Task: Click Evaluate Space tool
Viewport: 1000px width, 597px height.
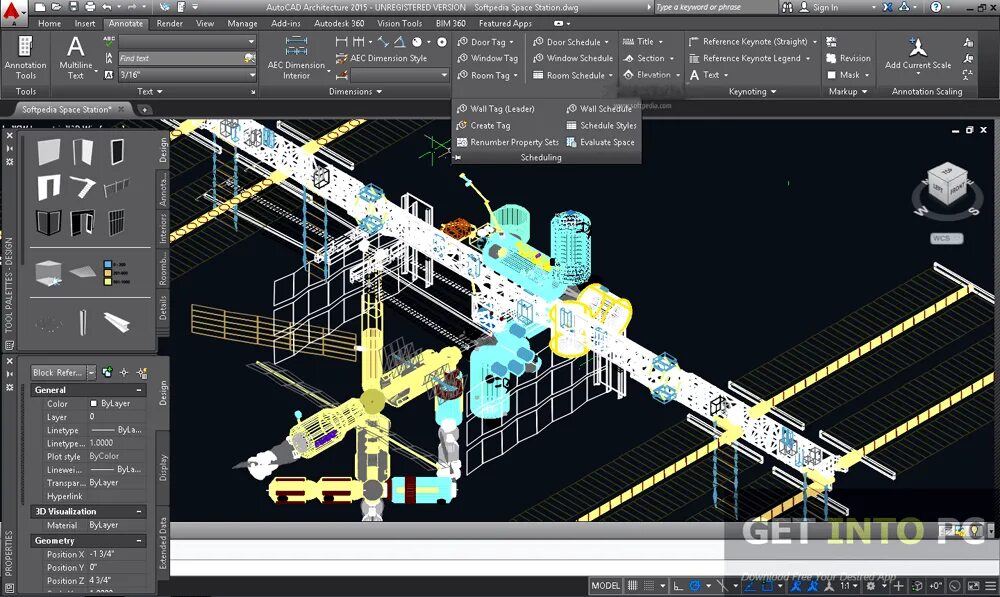Action: click(600, 142)
